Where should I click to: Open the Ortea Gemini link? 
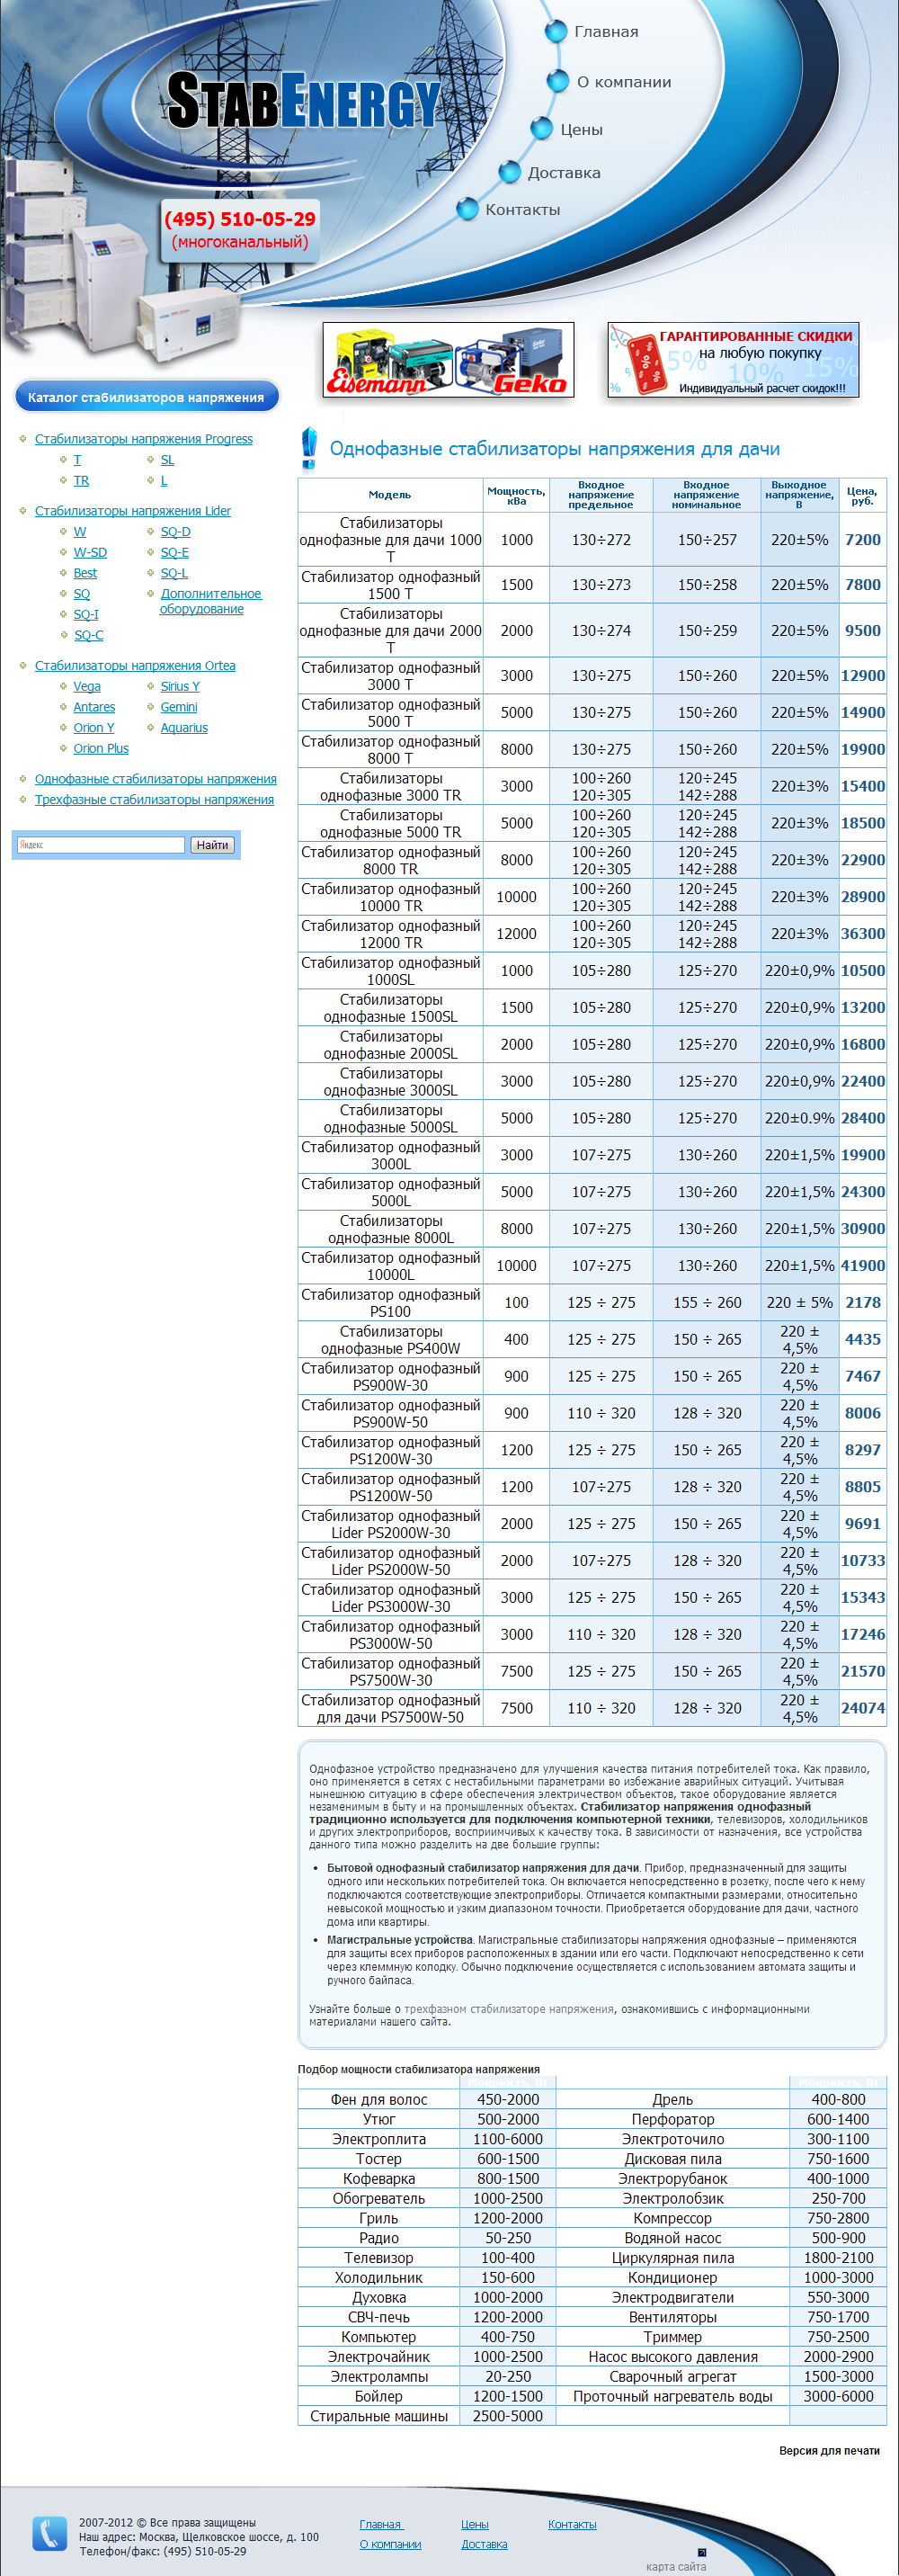(x=179, y=707)
